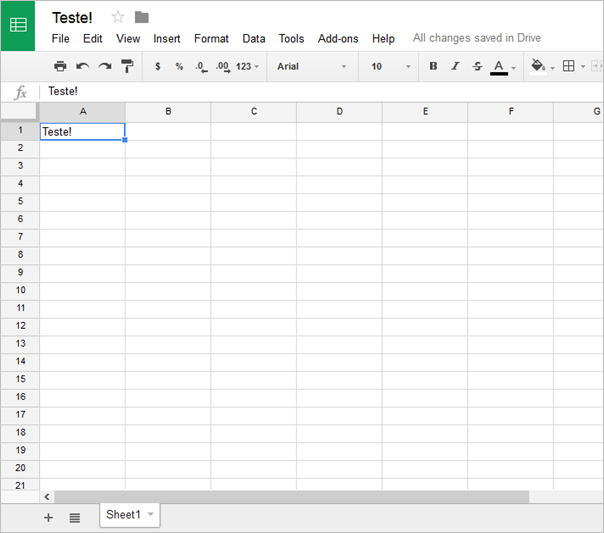Undo the last action

[x=82, y=66]
